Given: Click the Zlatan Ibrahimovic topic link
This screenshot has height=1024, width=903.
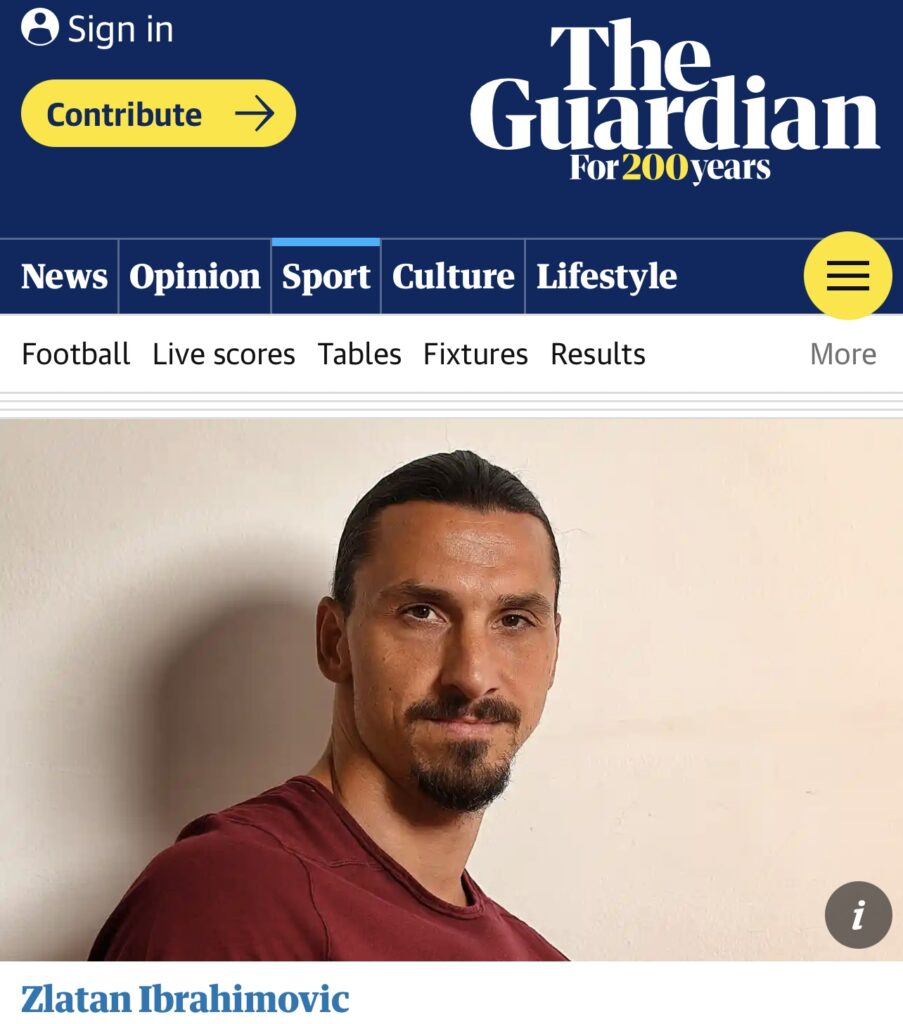Looking at the screenshot, I should [185, 999].
